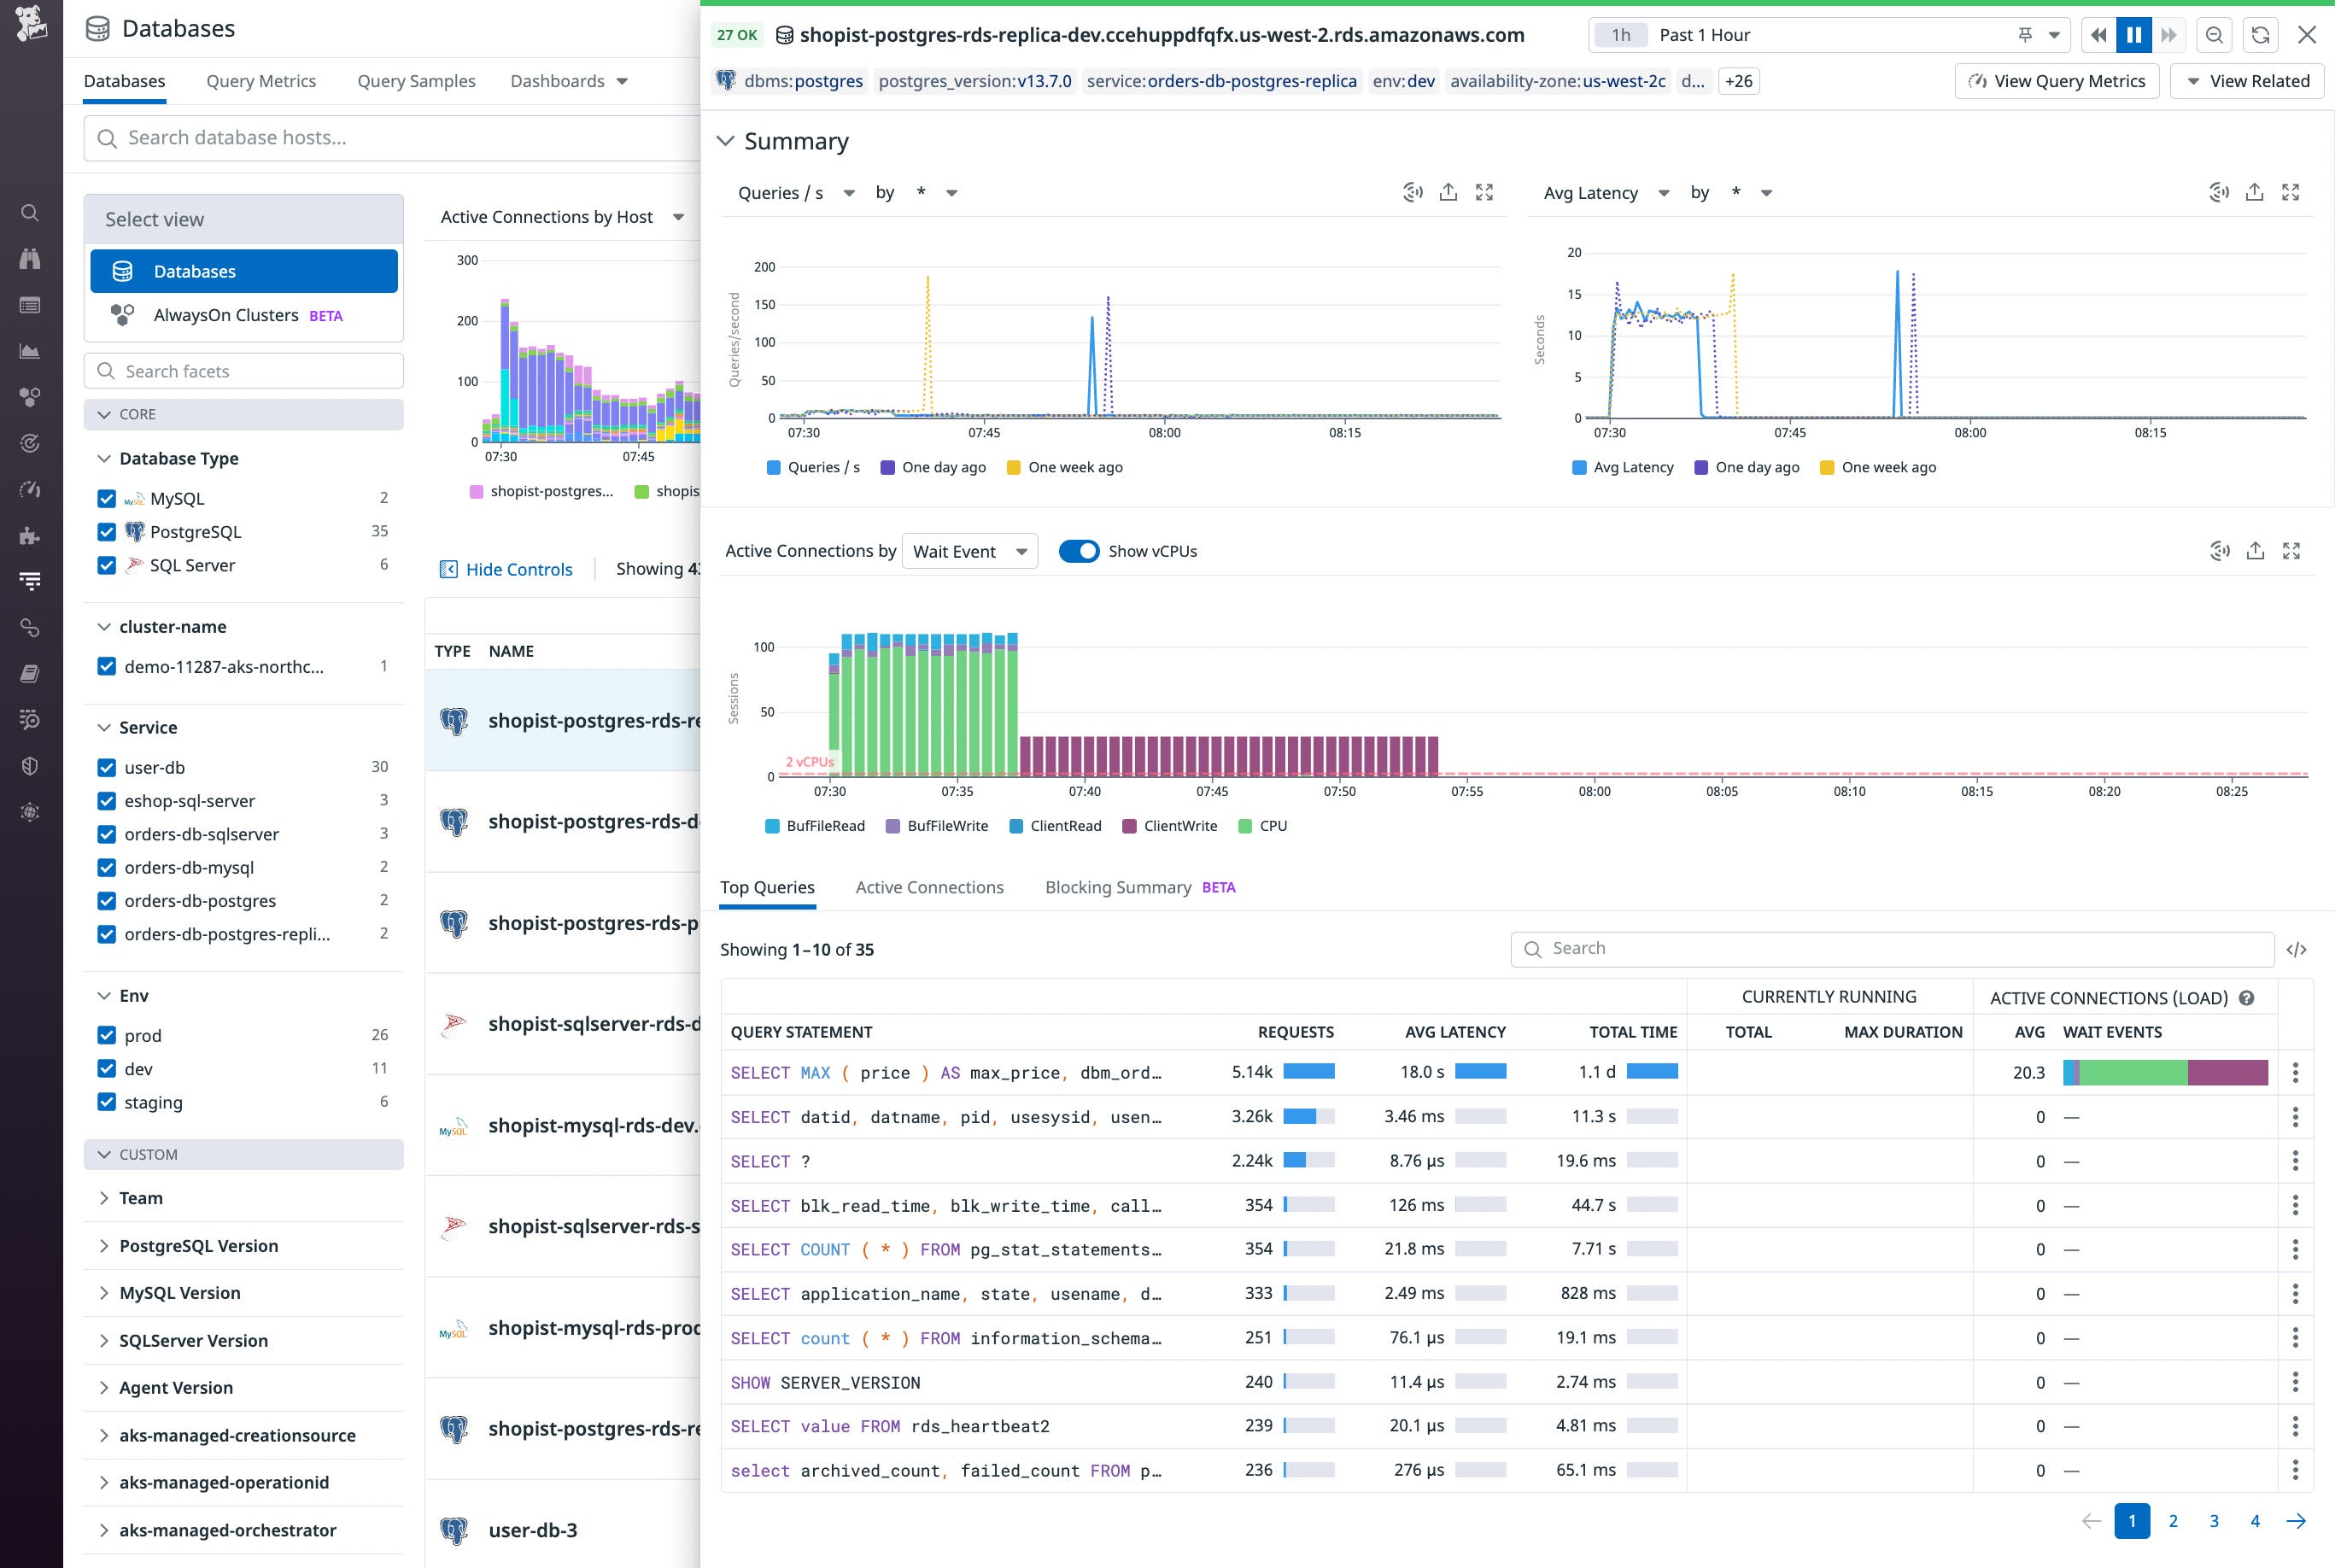Switch to the Active Connections tab
Image resolution: width=2335 pixels, height=1568 pixels.
(x=929, y=887)
